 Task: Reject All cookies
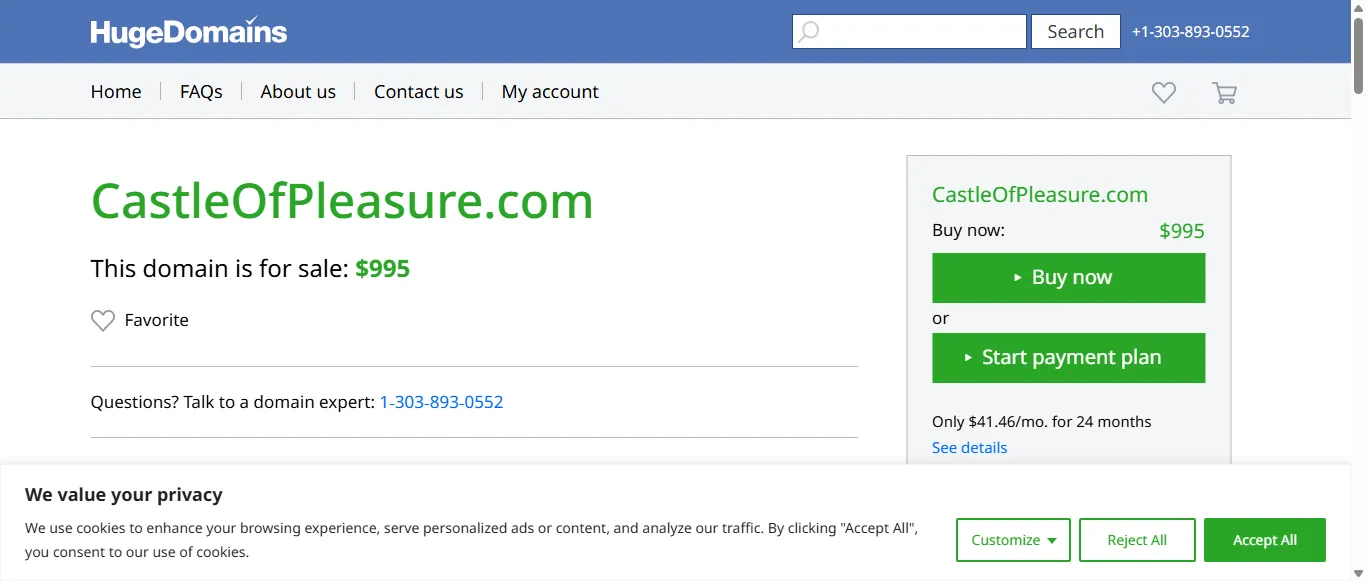point(1137,540)
